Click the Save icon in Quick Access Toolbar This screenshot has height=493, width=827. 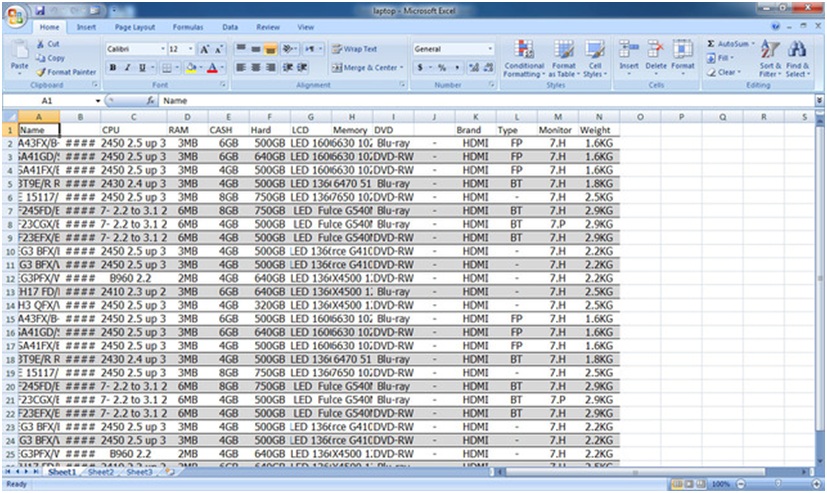[x=41, y=10]
